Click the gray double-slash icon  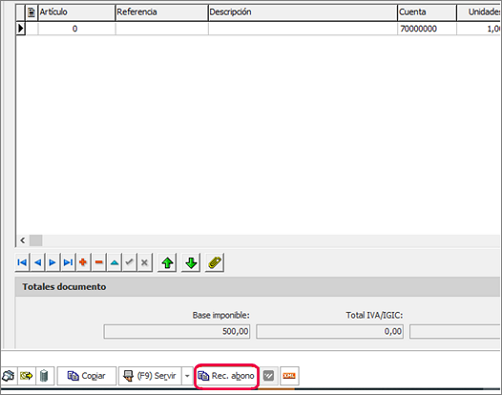(x=269, y=376)
